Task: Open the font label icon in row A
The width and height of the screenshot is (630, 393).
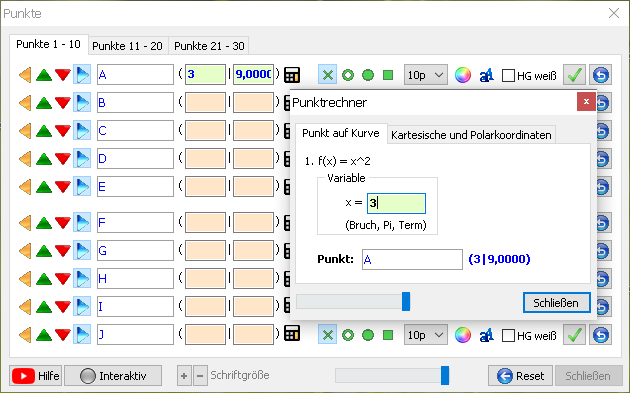Action: tap(486, 75)
